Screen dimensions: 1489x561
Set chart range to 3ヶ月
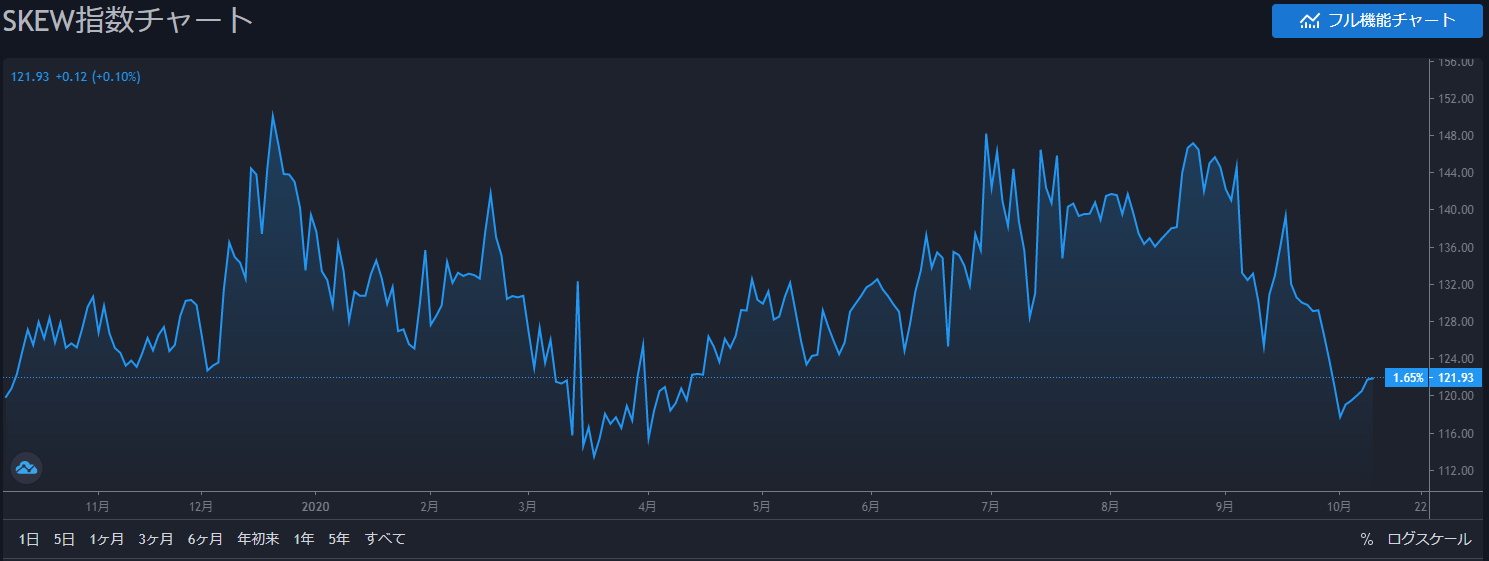coord(156,539)
